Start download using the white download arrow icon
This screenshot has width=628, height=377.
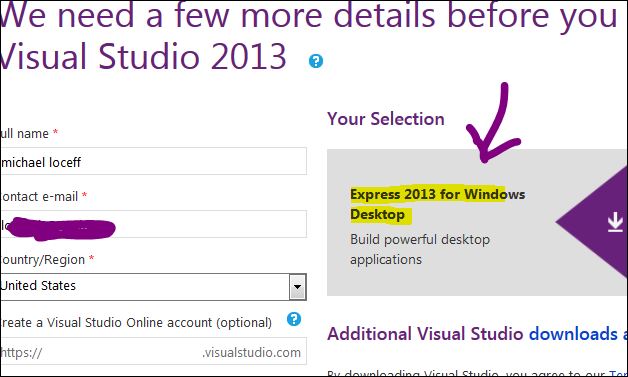(x=615, y=222)
